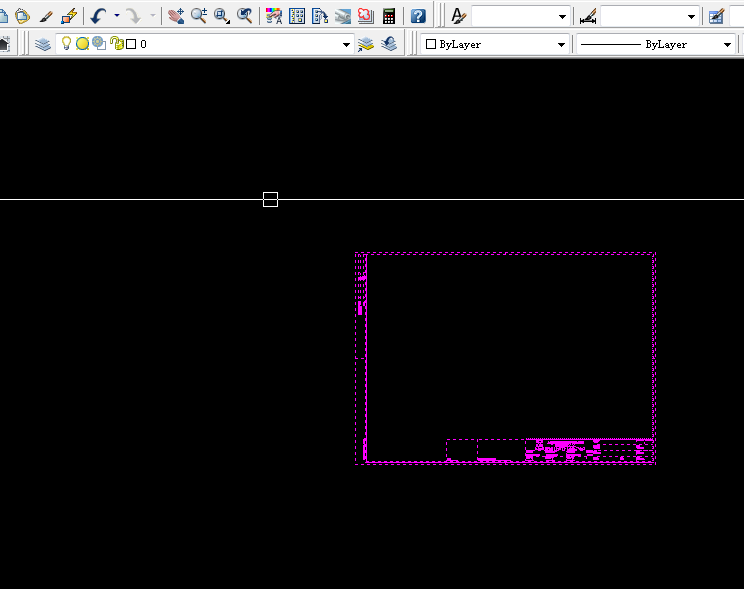This screenshot has width=744, height=589.
Task: Open the Block Editor tool
Action: pos(69,17)
